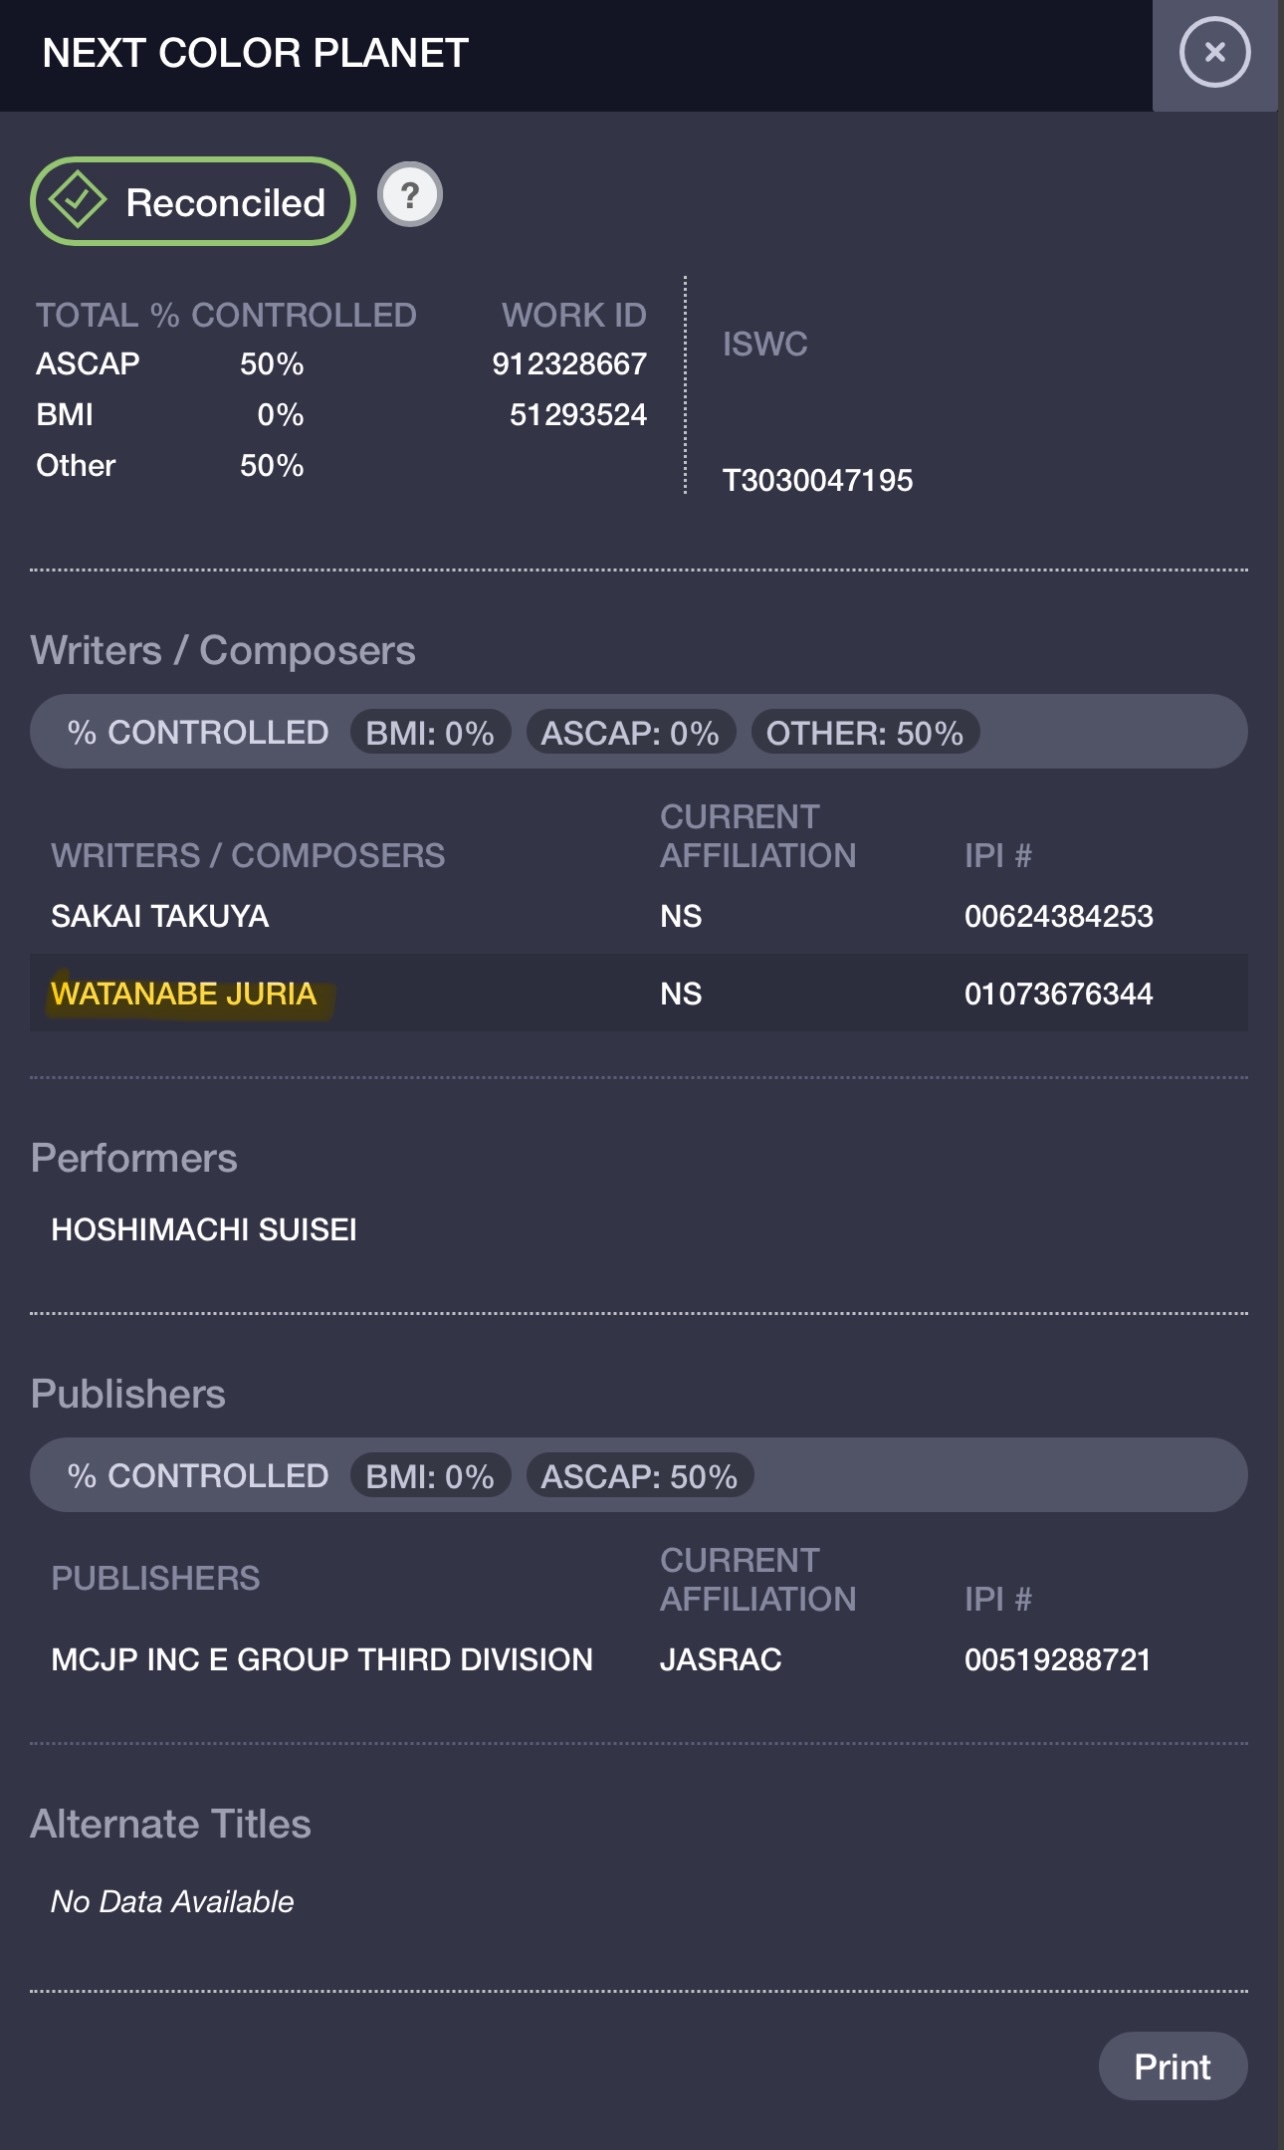Click publisher IPI number 00519288721
Screen dimensions: 1284x2150
[x=1058, y=1659]
